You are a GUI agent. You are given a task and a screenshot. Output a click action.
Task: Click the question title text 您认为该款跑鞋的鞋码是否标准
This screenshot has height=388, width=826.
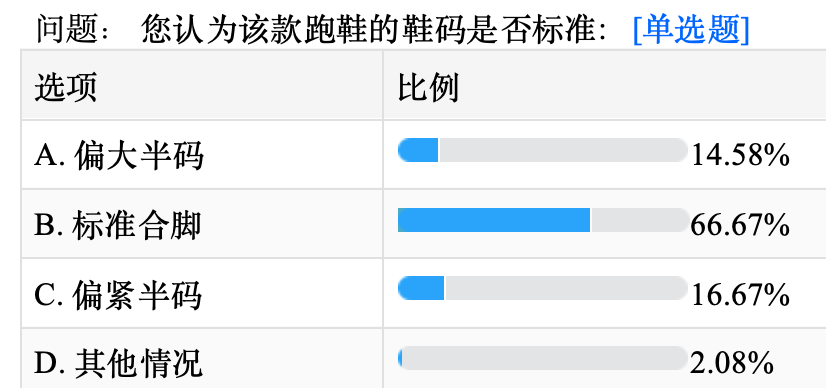pos(371,30)
